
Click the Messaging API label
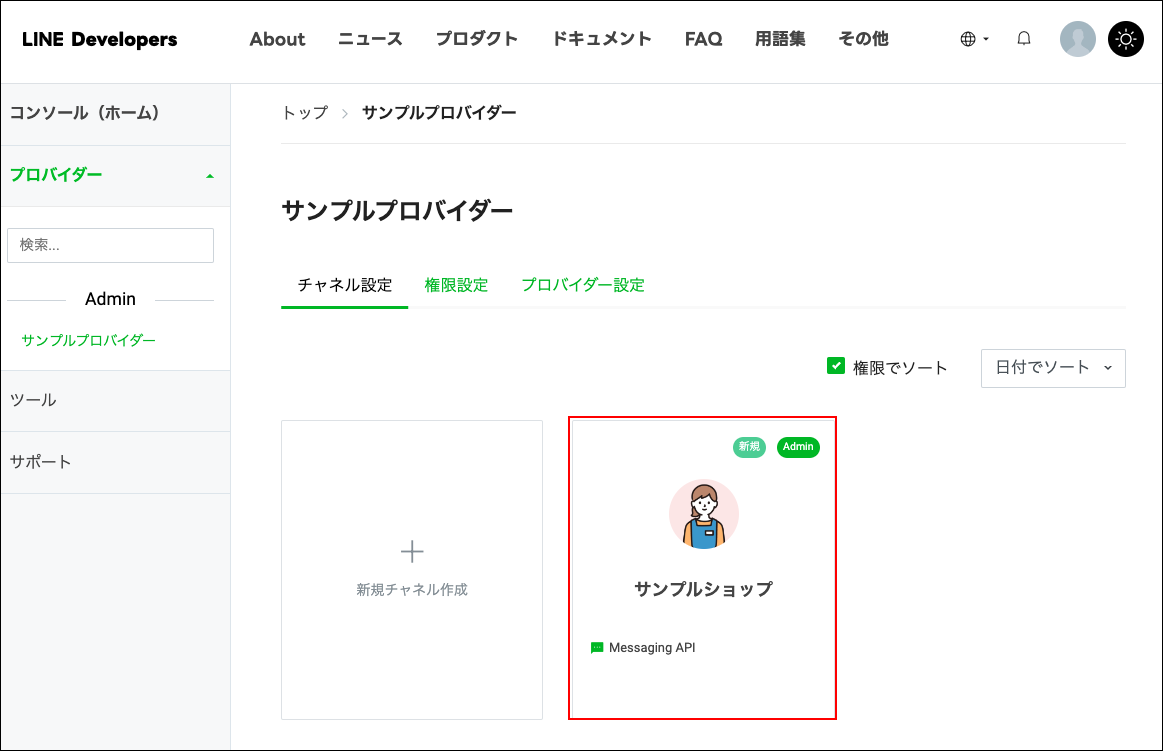tap(652, 648)
